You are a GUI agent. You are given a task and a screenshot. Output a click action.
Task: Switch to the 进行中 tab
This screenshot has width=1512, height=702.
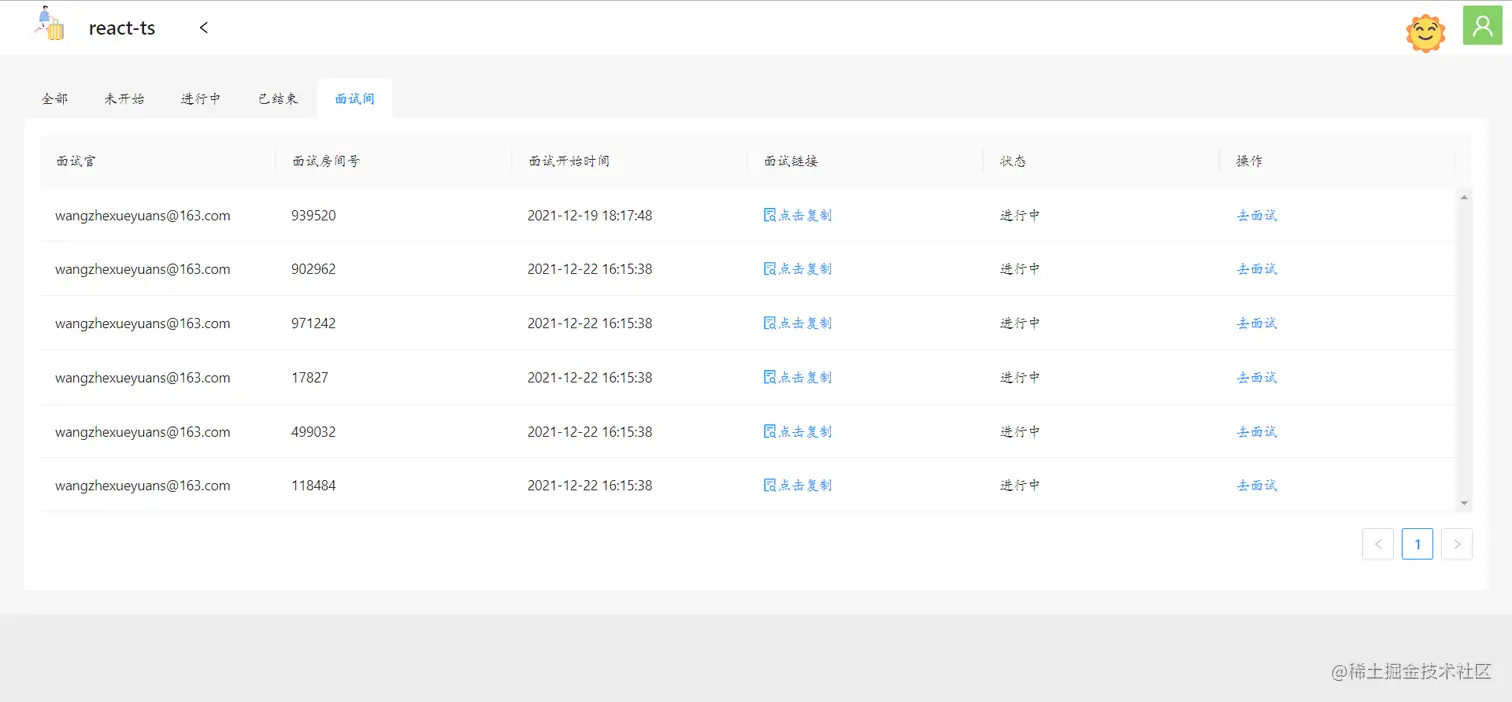(201, 99)
